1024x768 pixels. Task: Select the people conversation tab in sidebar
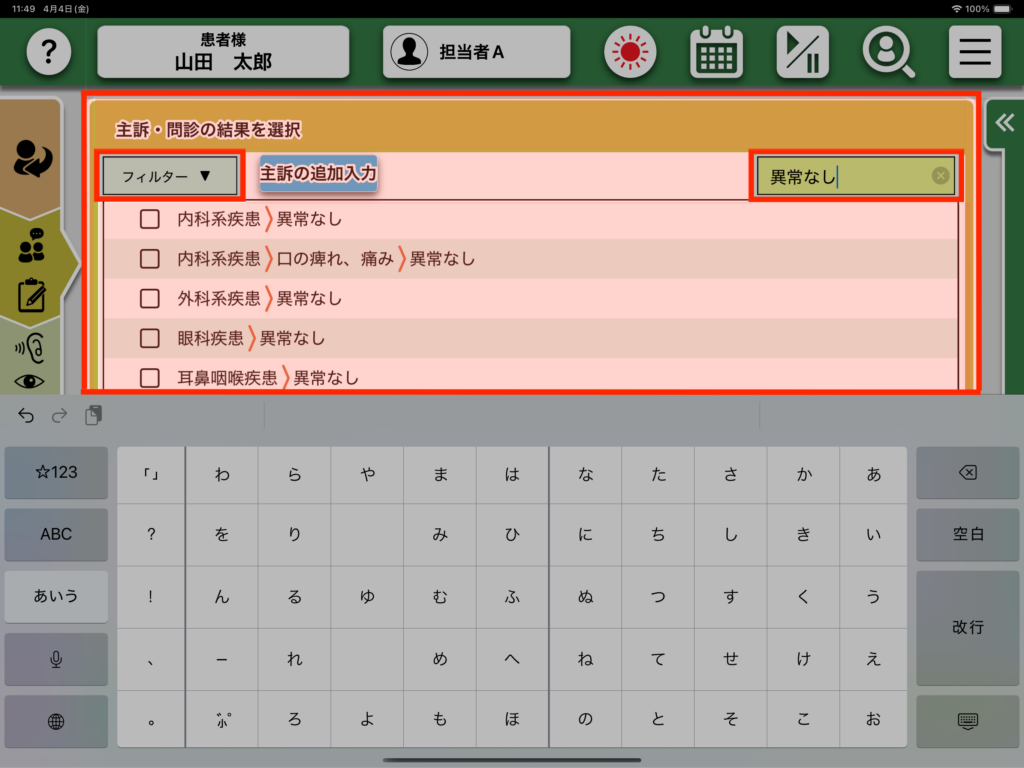[32, 246]
